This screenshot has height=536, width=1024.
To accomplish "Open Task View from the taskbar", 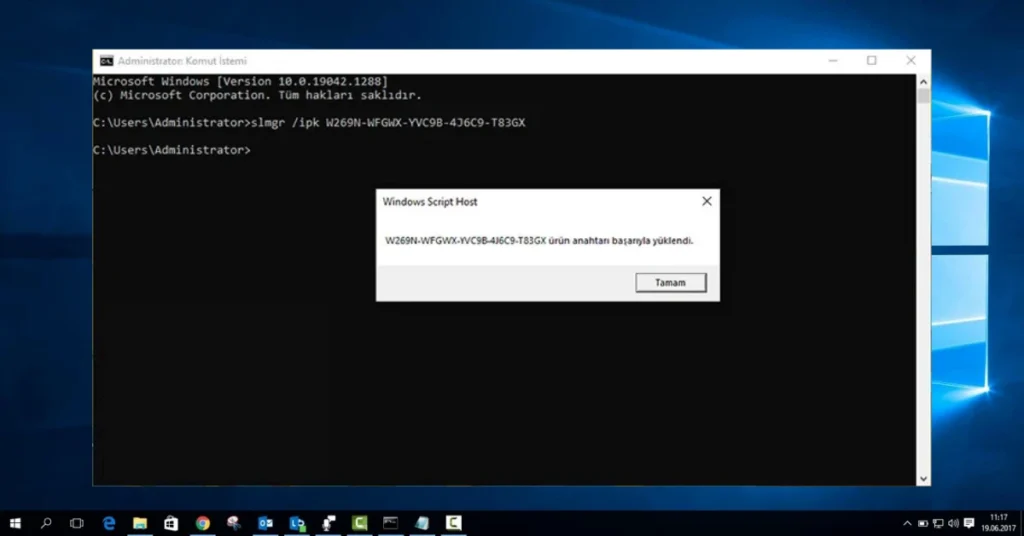I will pos(76,523).
